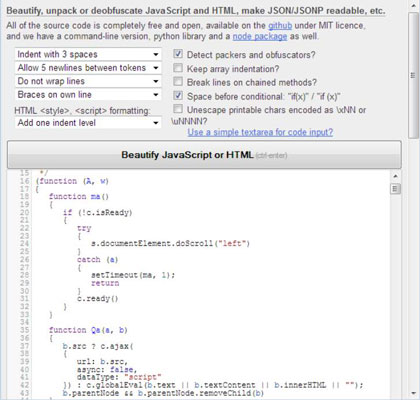Click the Beautify JavaScript or HTML button

coord(204,155)
